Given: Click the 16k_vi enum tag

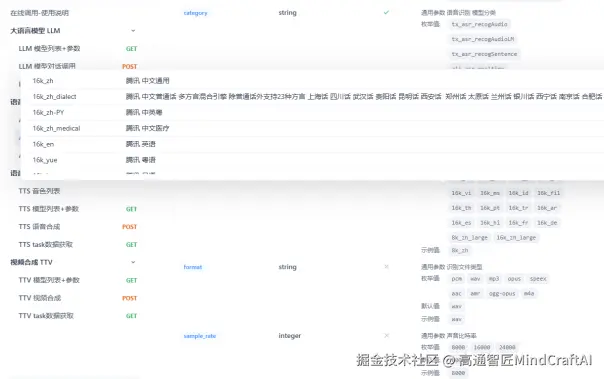Looking at the screenshot, I should 461,193.
